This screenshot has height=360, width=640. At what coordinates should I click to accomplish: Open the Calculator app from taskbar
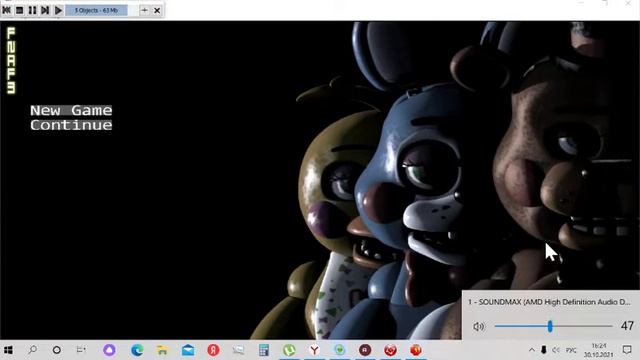pos(264,350)
